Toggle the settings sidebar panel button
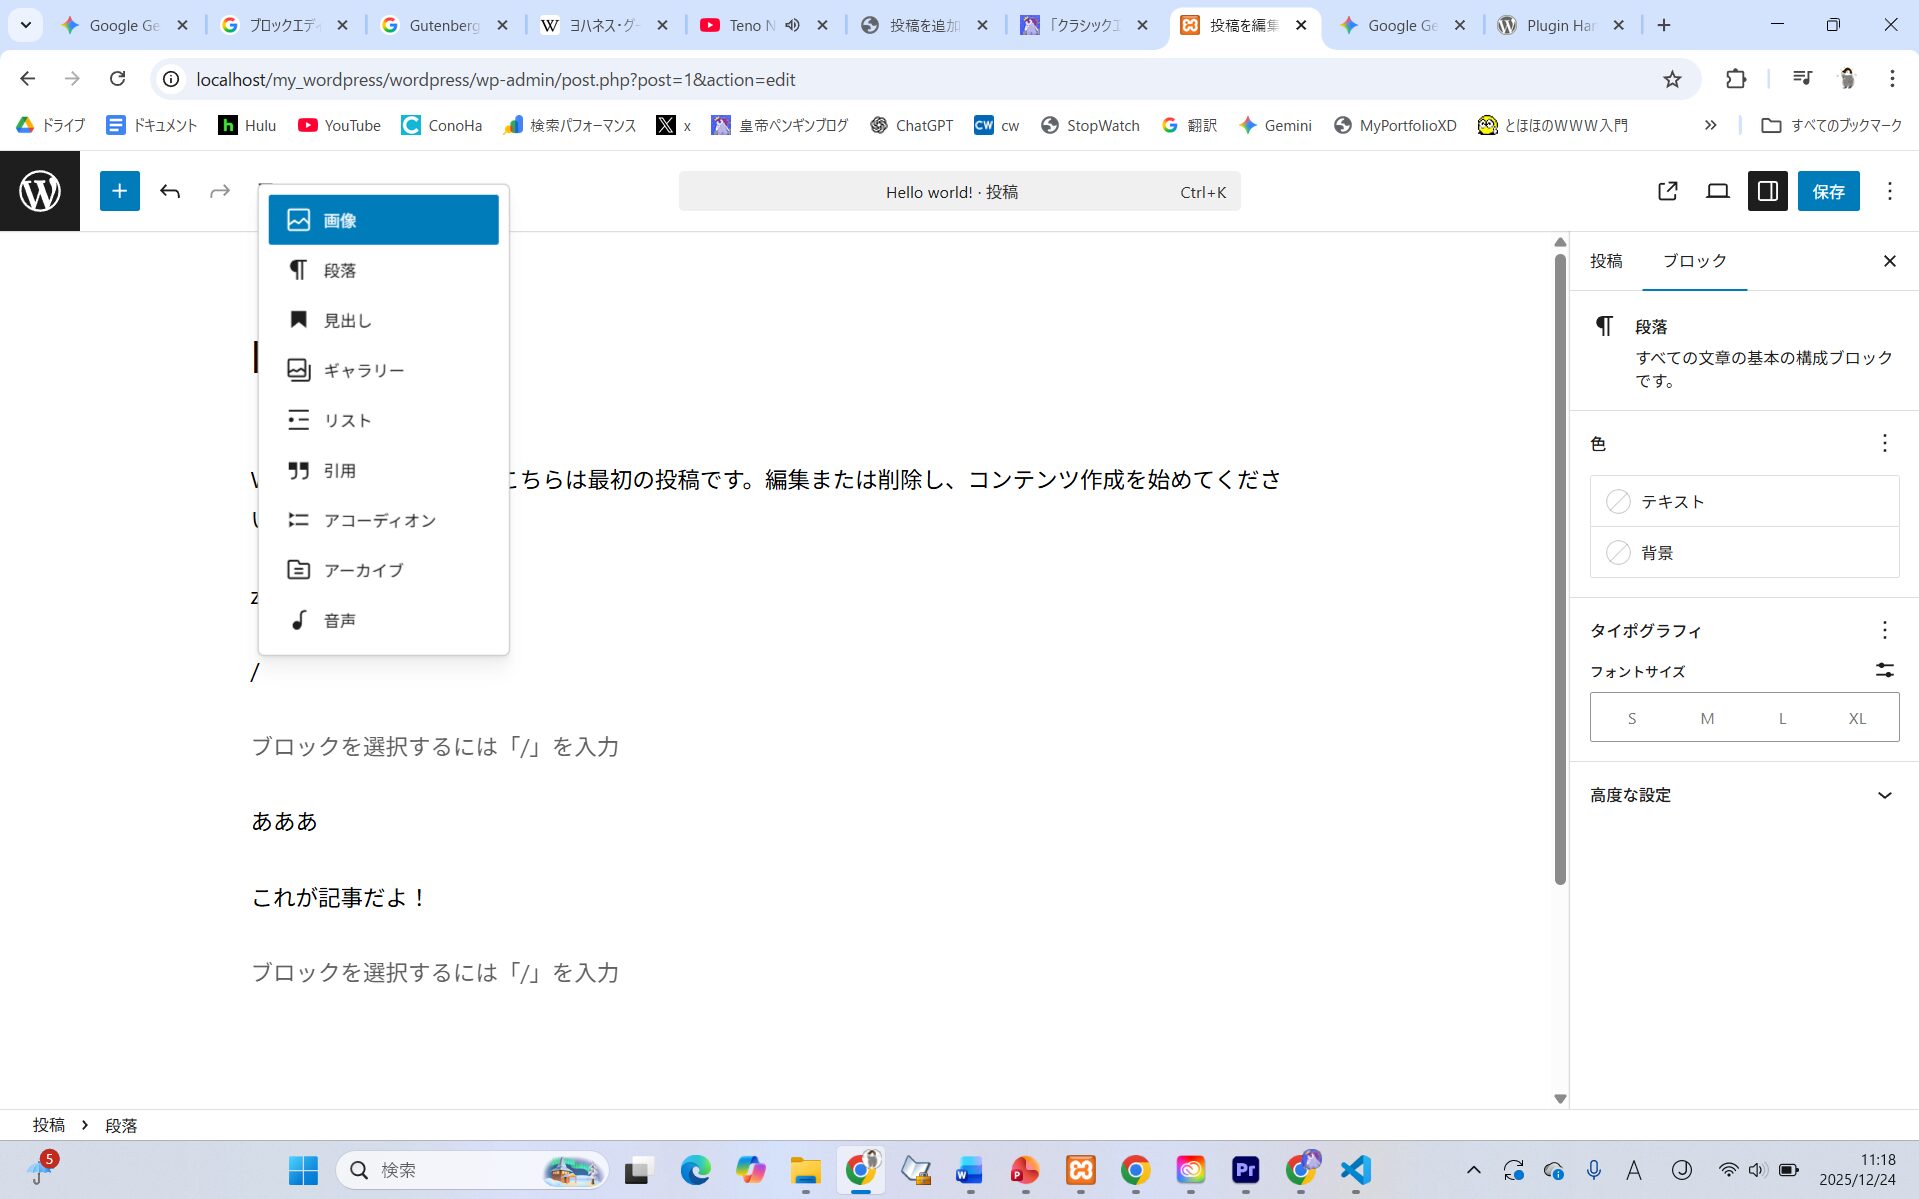The height and width of the screenshot is (1199, 1919). (x=1767, y=191)
